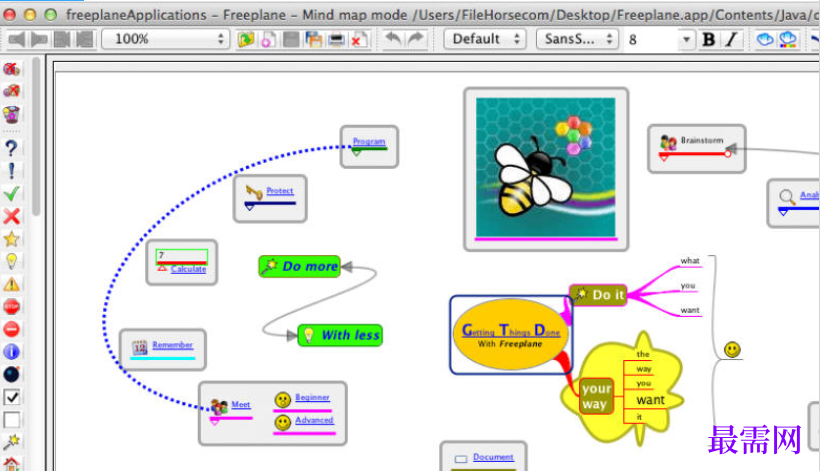Click the close map red X document icon

pyautogui.click(x=359, y=39)
